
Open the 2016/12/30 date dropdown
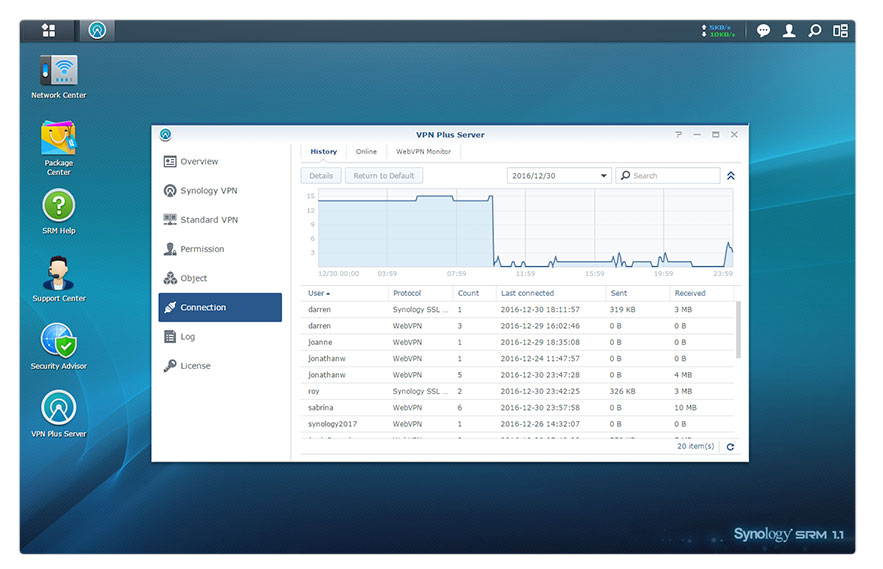[559, 176]
